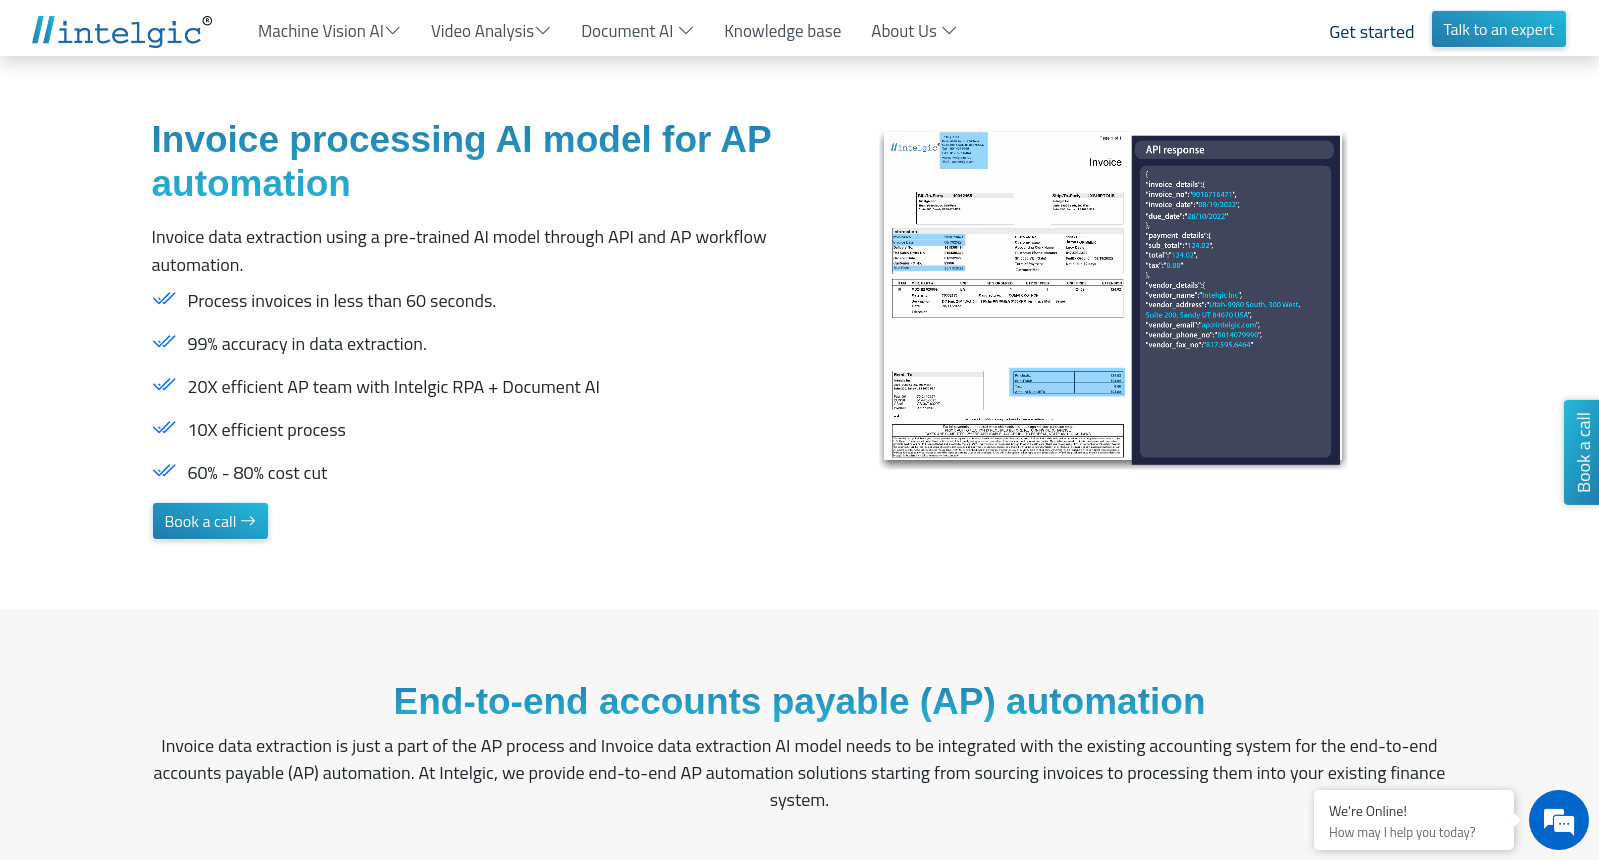
Task: Click checkmark icon beside '99% accuracy in data extraction'
Action: [164, 342]
